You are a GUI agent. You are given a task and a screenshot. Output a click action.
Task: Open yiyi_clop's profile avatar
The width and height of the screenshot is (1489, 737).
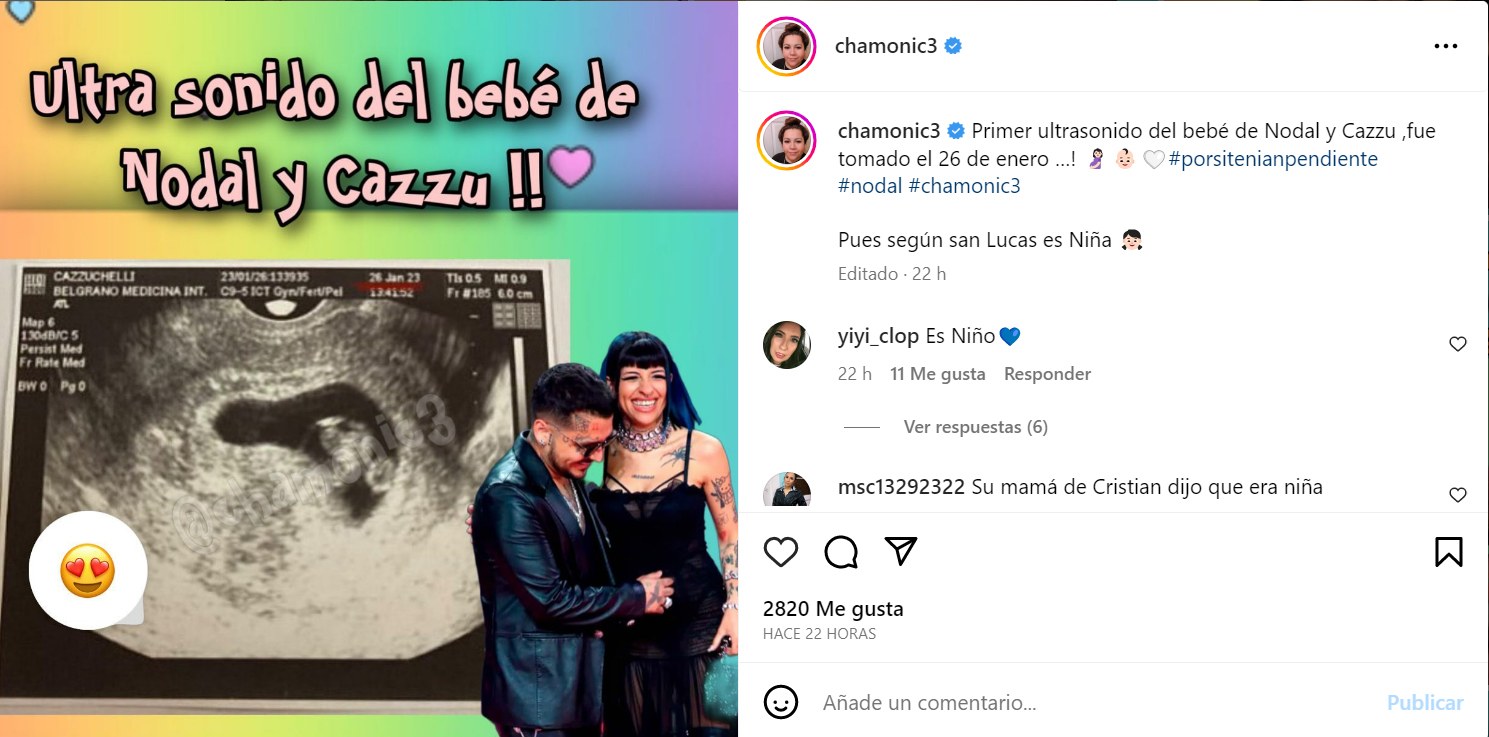click(x=787, y=345)
